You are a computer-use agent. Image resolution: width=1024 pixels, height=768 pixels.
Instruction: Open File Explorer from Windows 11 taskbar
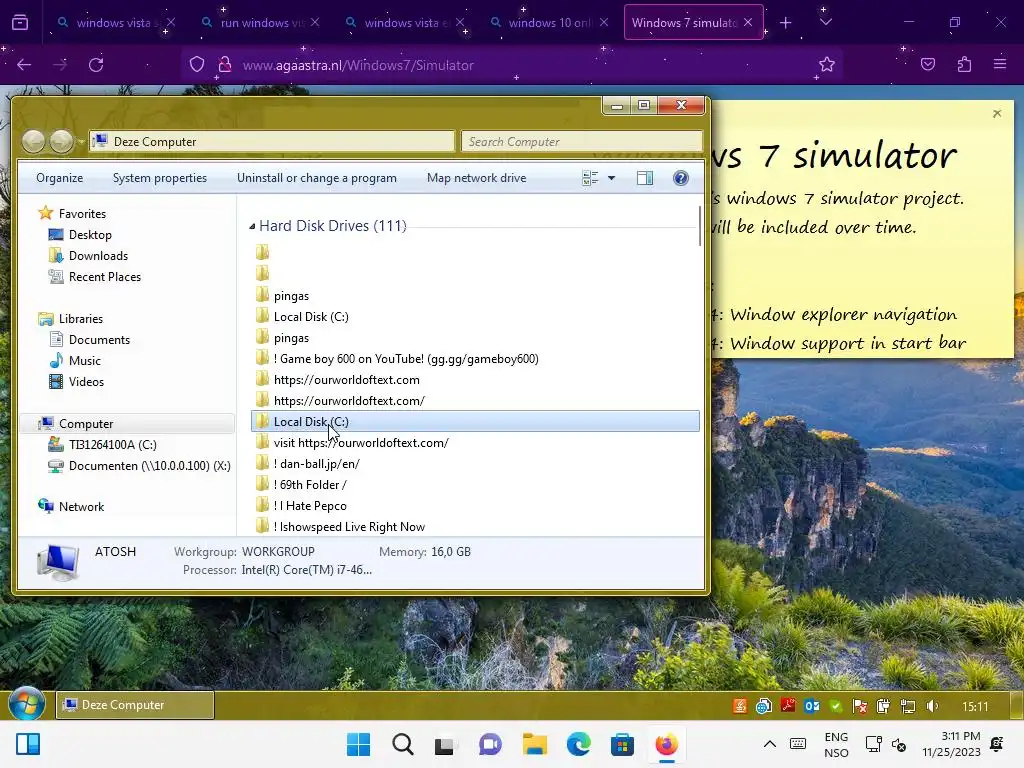pos(534,744)
